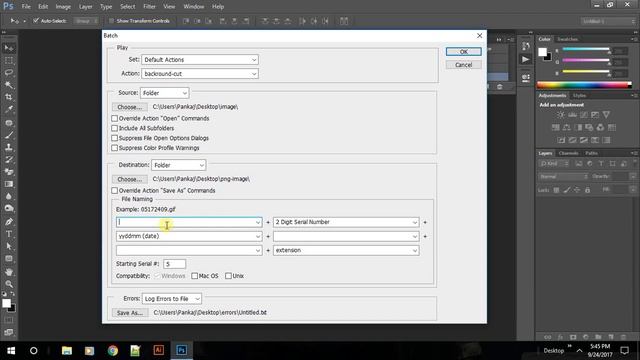The width and height of the screenshot is (640, 360).
Task: Select the Lasso tool
Action: click(9, 73)
